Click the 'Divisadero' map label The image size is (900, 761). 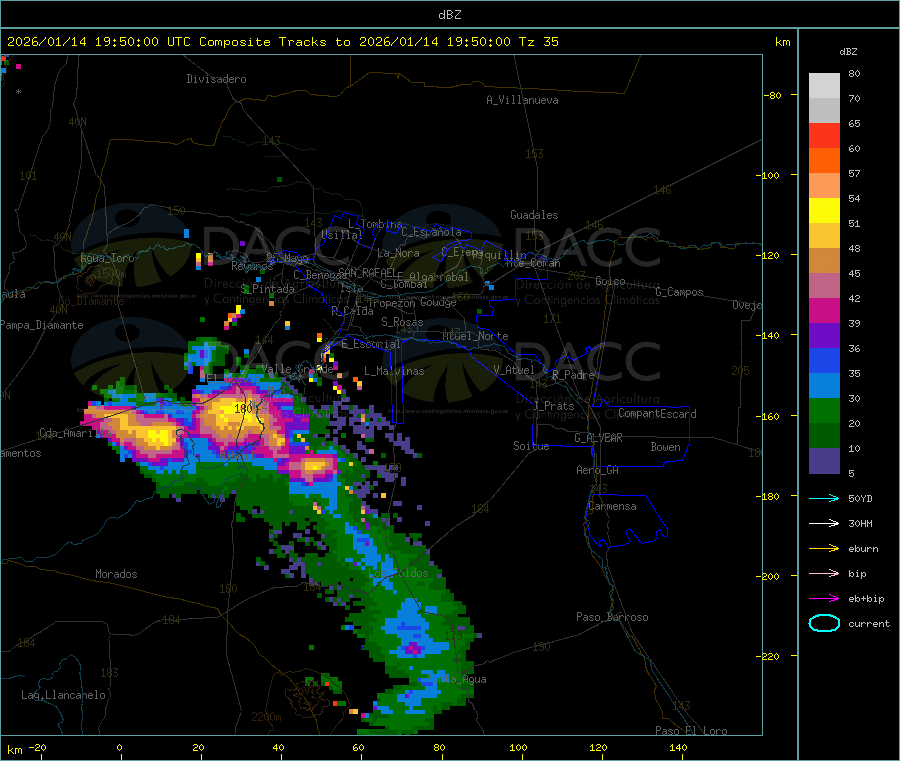point(216,79)
